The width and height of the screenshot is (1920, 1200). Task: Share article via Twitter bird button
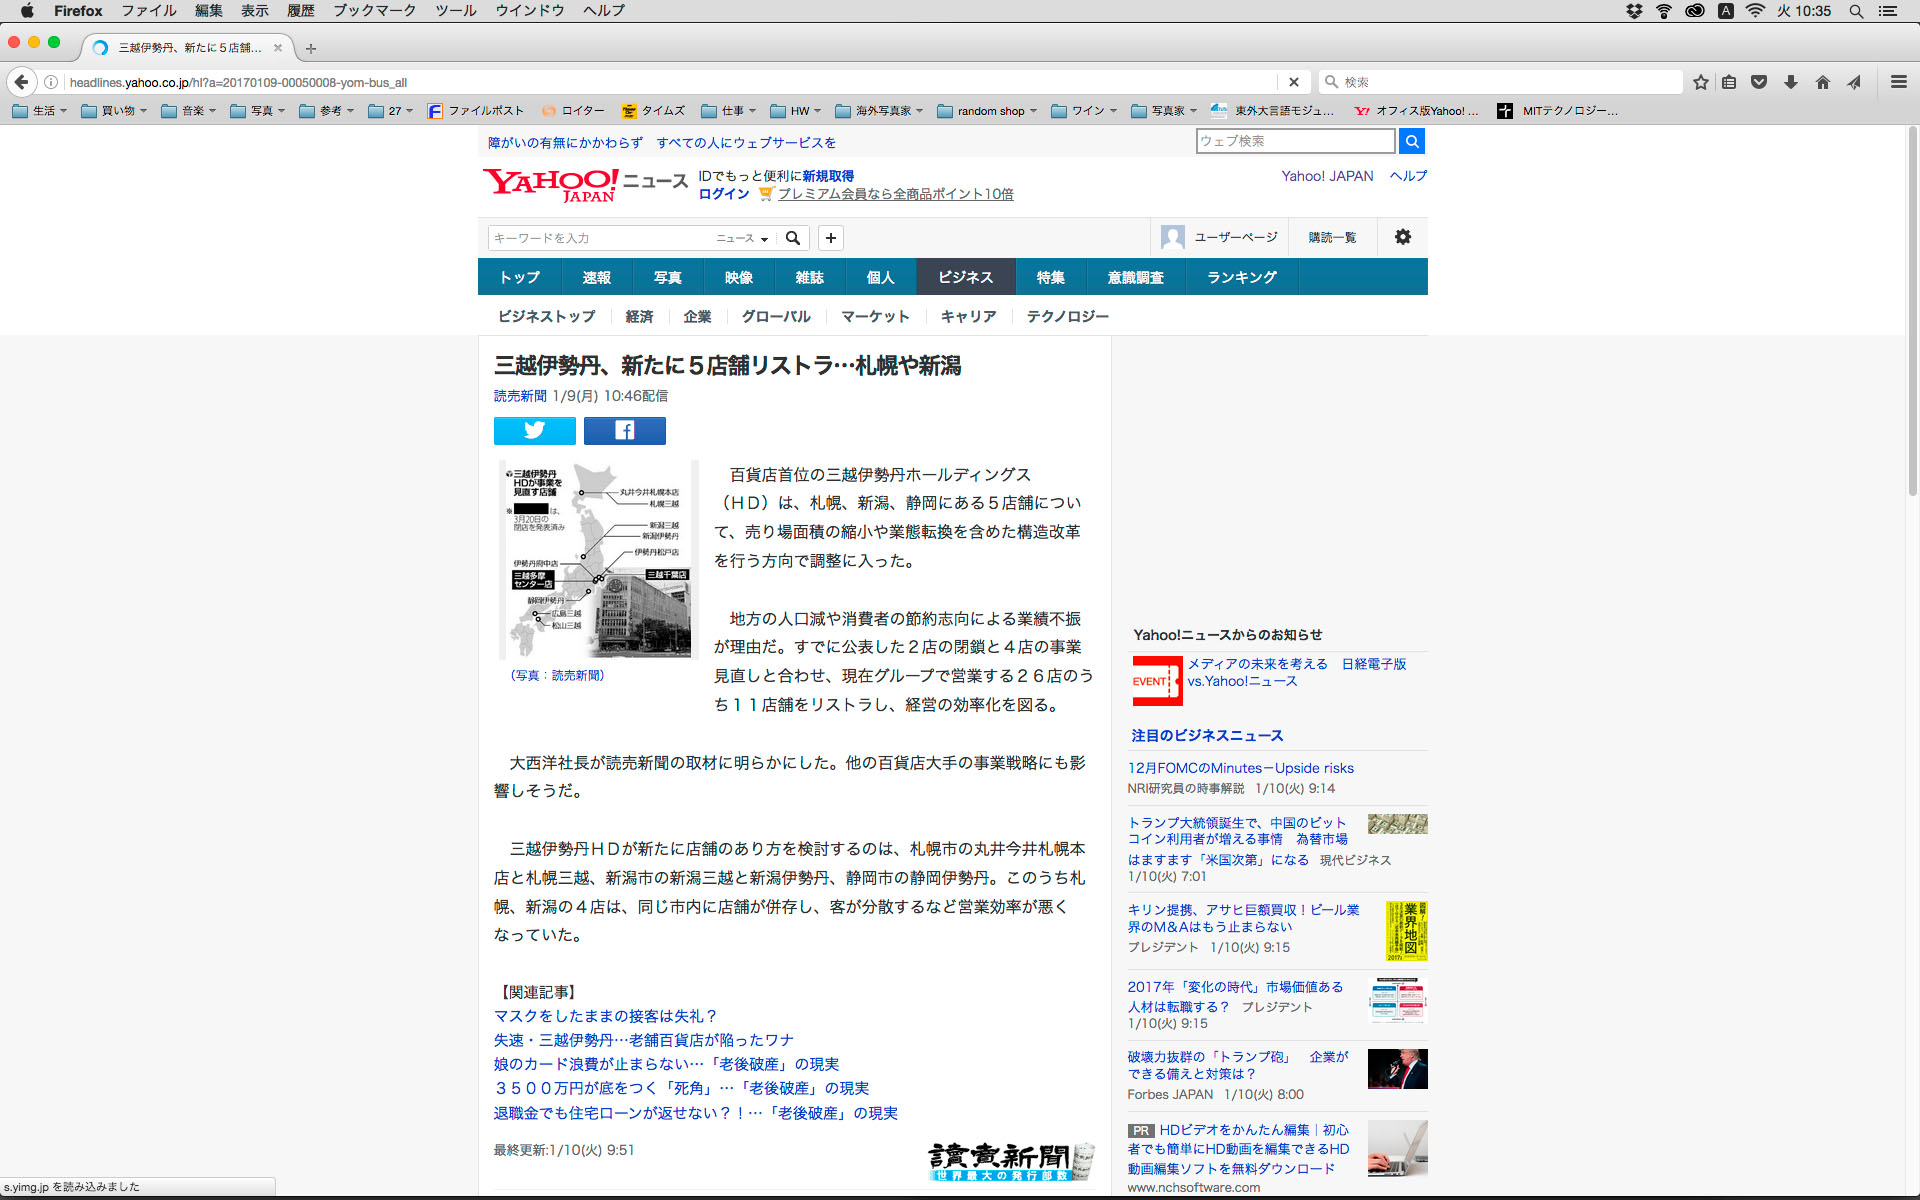click(534, 430)
